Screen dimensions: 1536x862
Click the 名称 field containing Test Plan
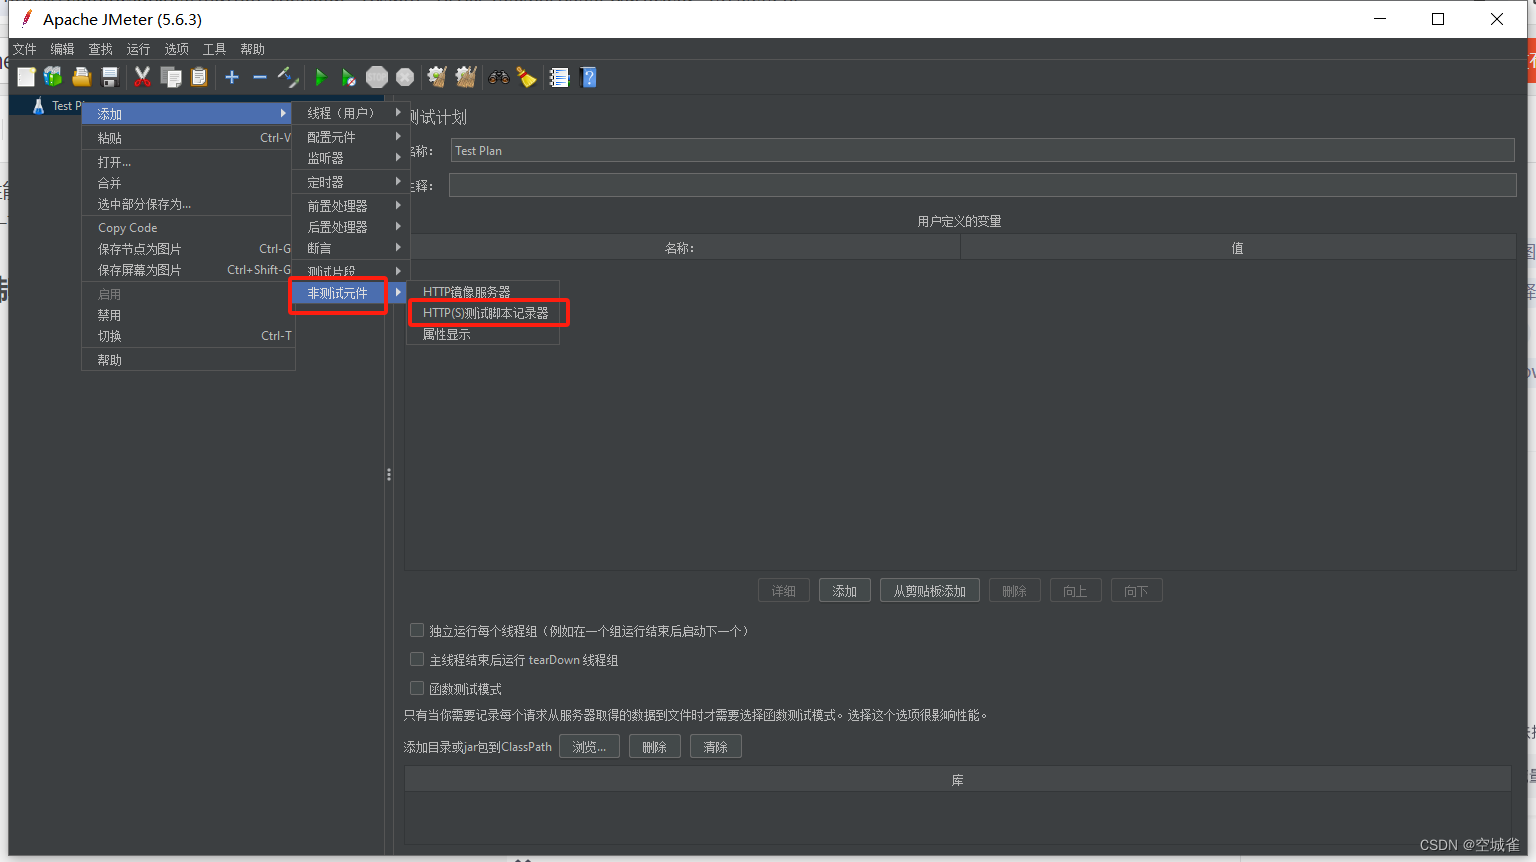tap(982, 151)
